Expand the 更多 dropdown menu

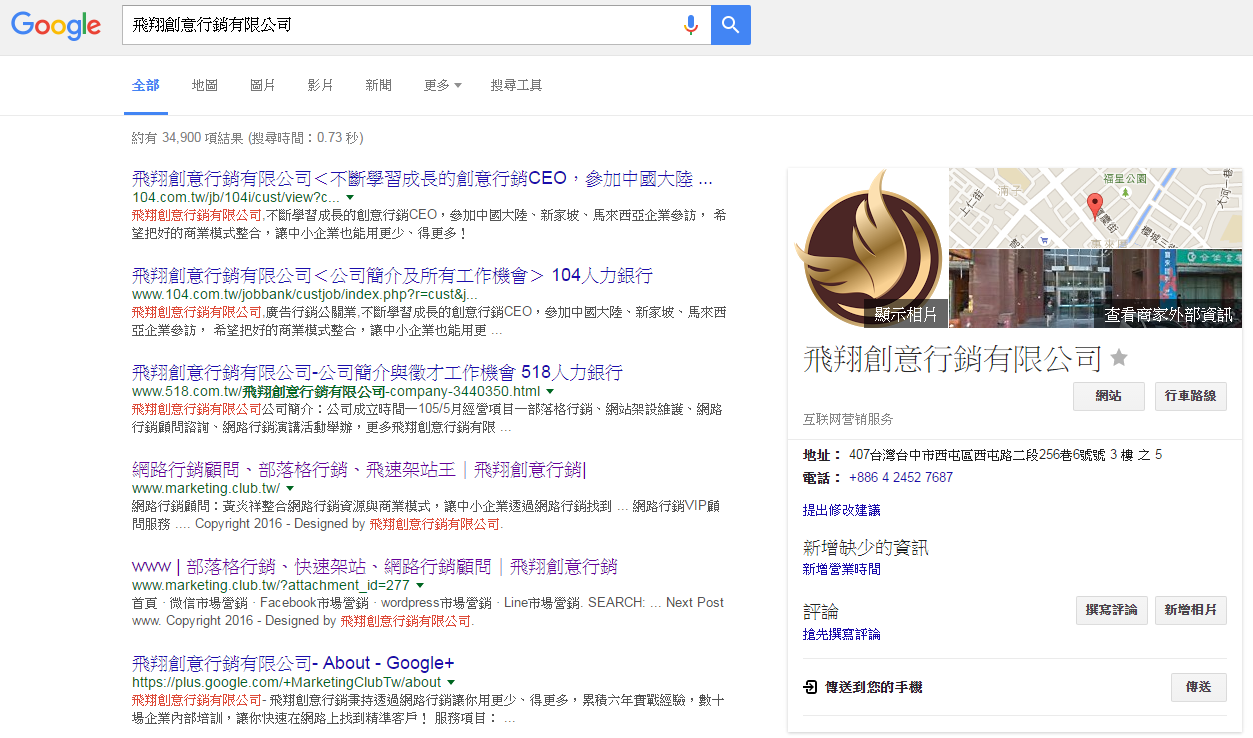(x=443, y=86)
